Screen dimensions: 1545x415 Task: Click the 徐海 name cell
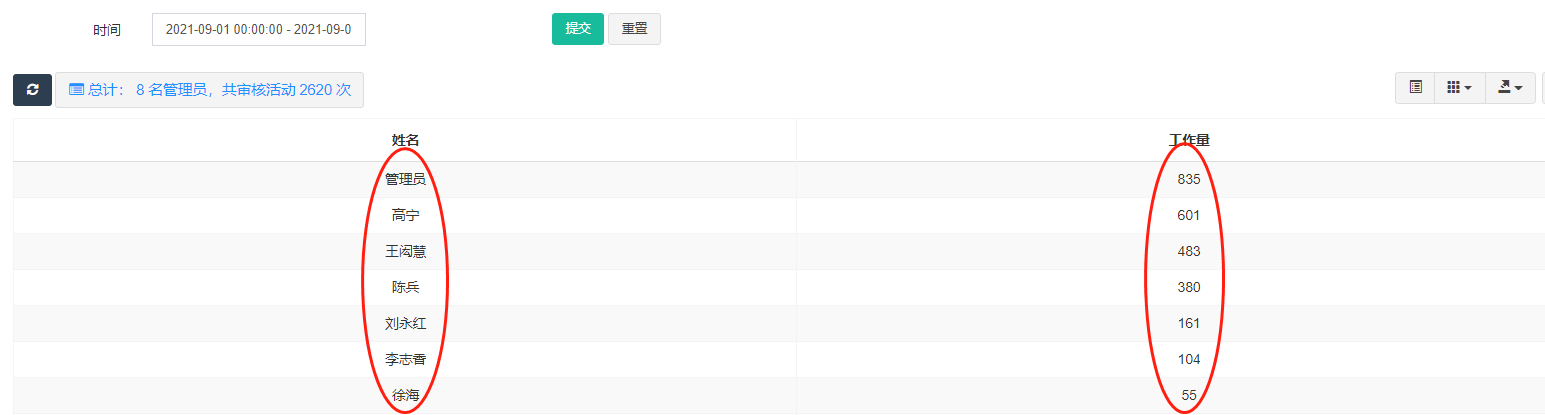(x=405, y=395)
